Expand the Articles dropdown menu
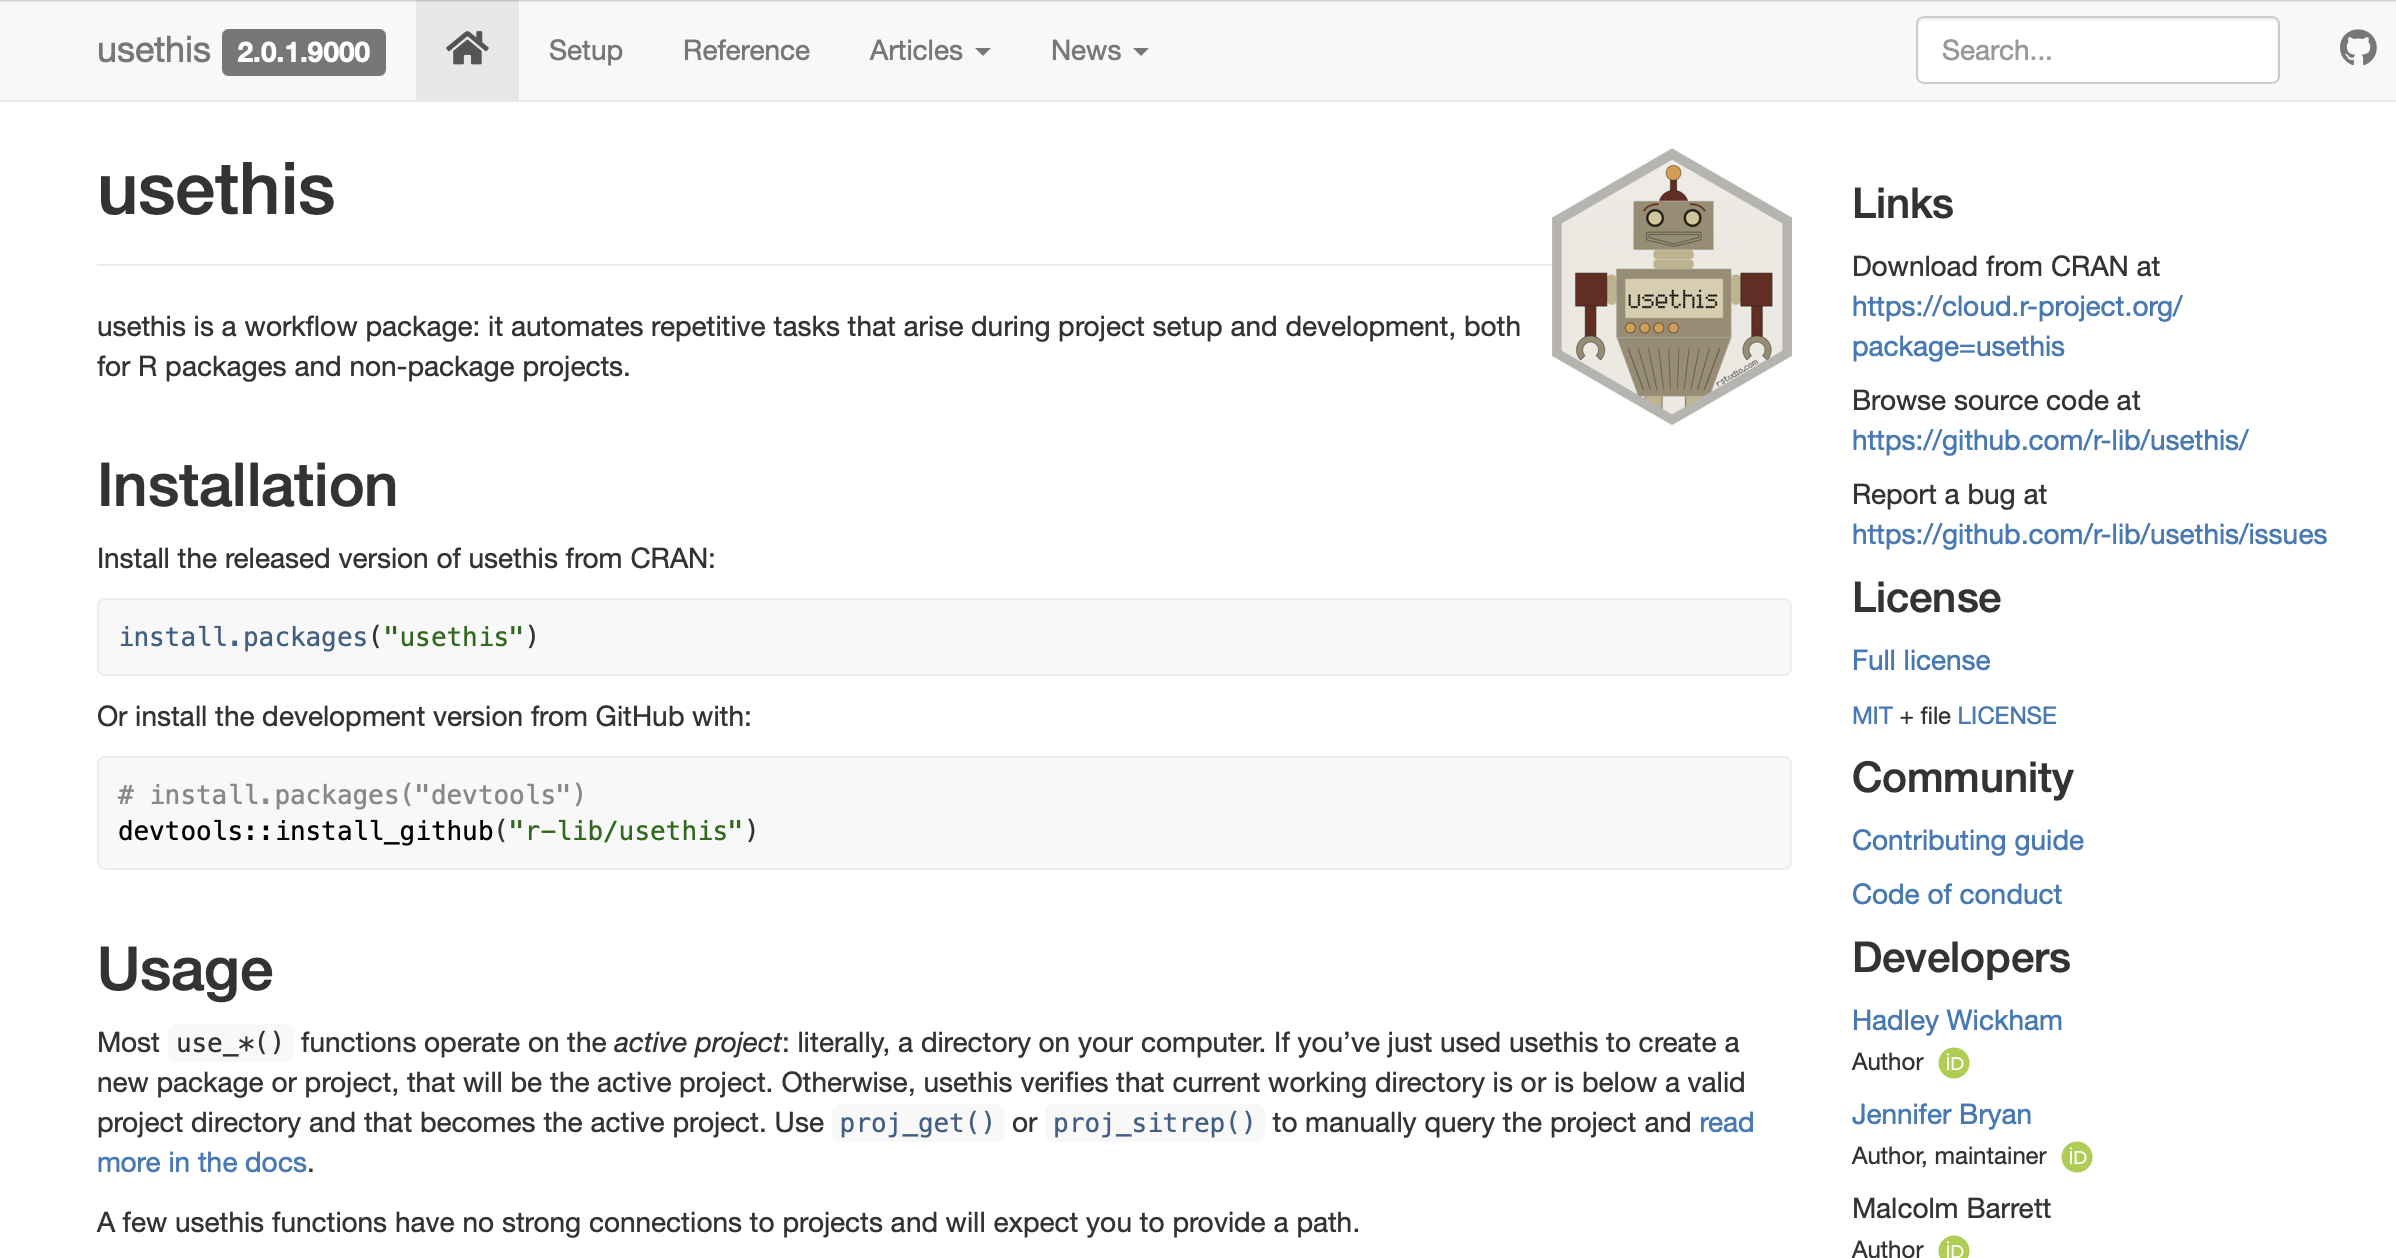This screenshot has width=2396, height=1258. pyautogui.click(x=929, y=51)
